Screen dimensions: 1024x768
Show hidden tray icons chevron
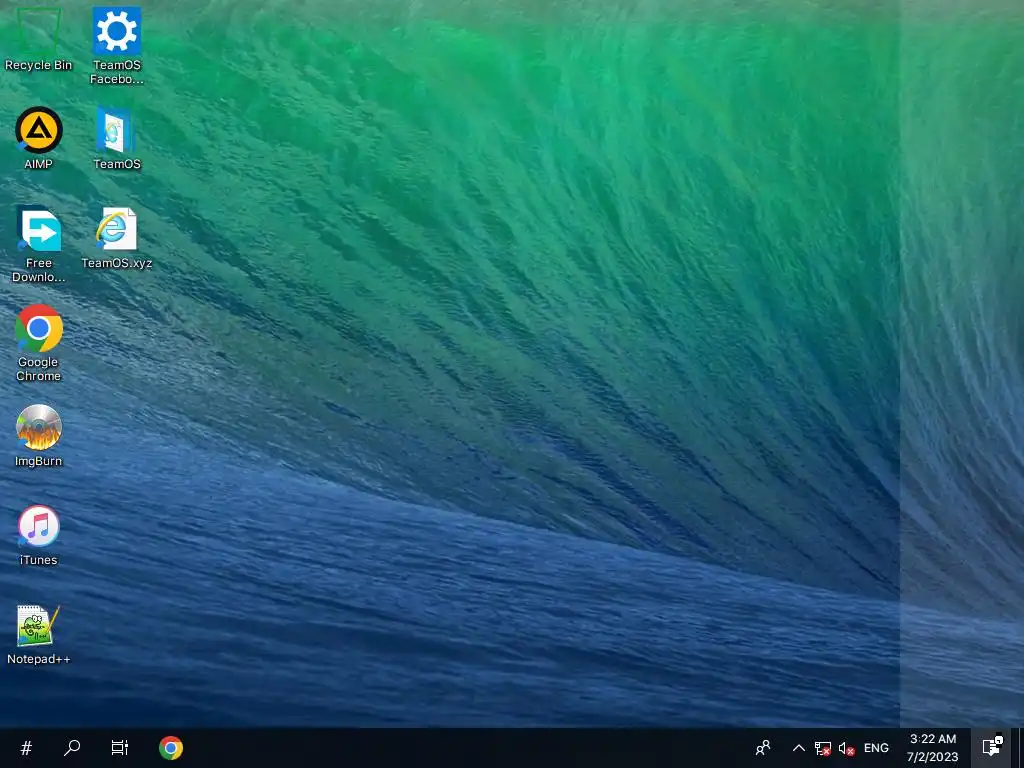click(x=798, y=748)
